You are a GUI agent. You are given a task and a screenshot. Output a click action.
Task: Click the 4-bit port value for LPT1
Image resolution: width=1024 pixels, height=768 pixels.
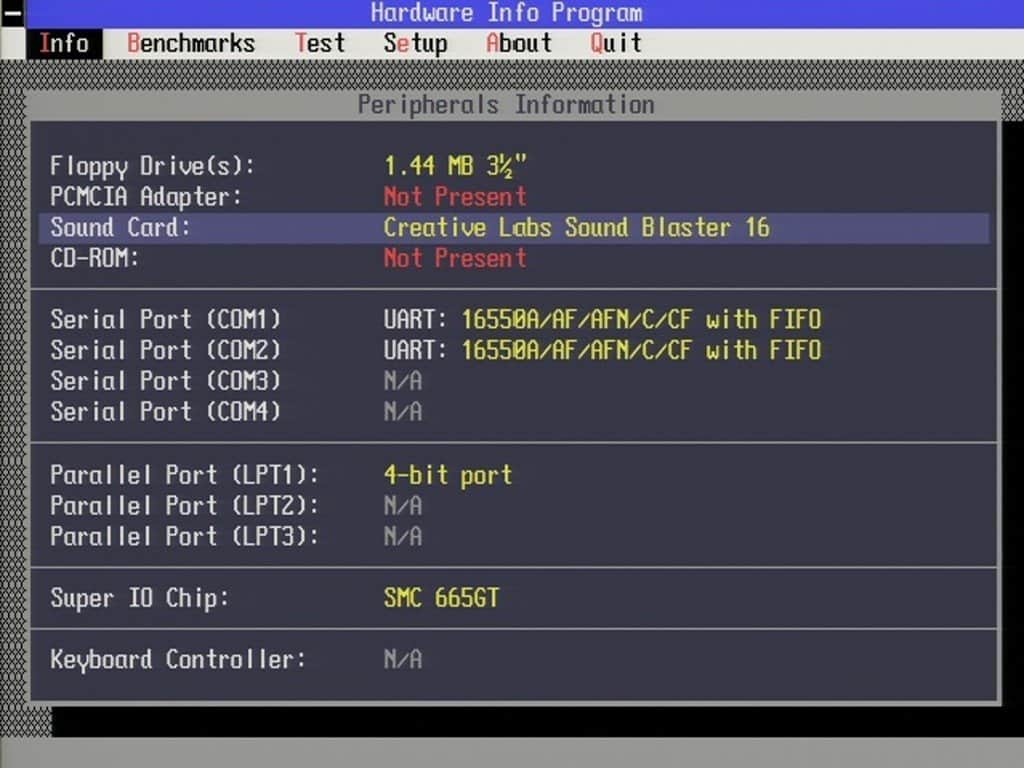coord(448,475)
